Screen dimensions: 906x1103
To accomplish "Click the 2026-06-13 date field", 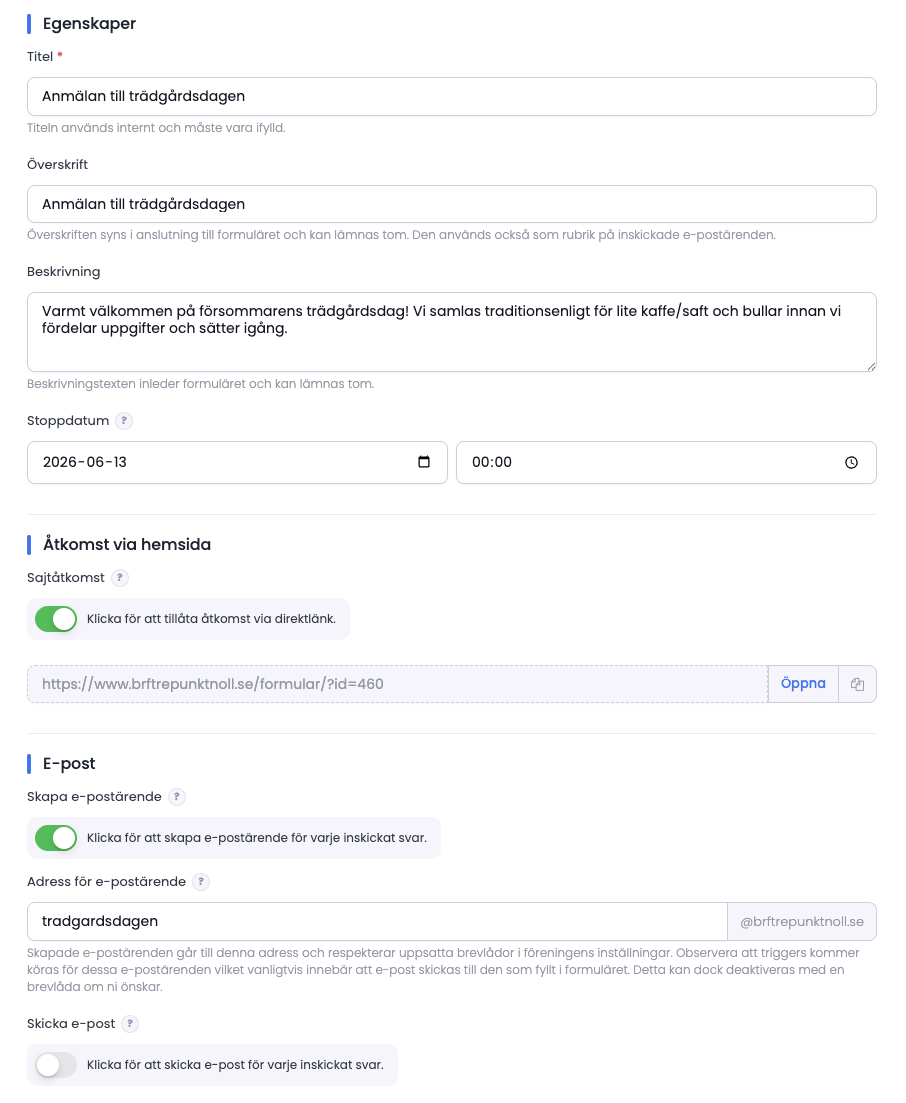I will tap(237, 462).
